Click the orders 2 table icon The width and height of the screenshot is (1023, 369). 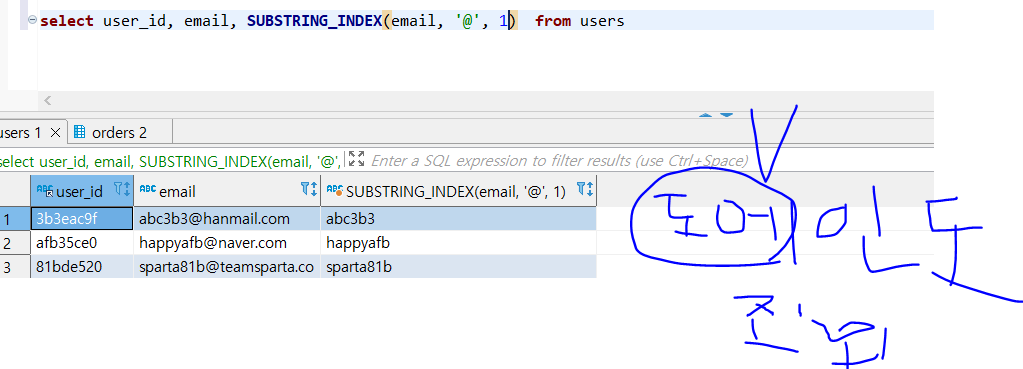point(80,132)
